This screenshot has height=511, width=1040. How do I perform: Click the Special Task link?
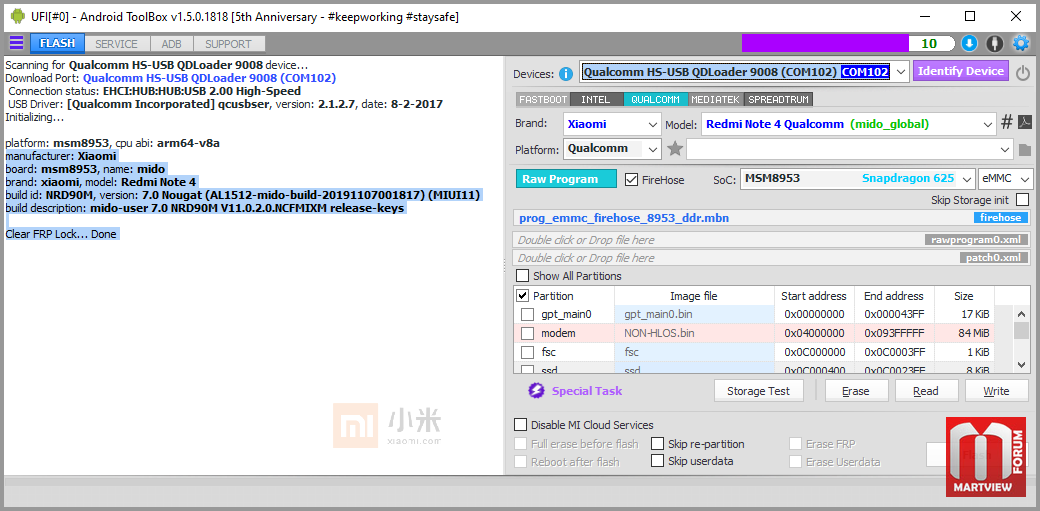[x=587, y=391]
